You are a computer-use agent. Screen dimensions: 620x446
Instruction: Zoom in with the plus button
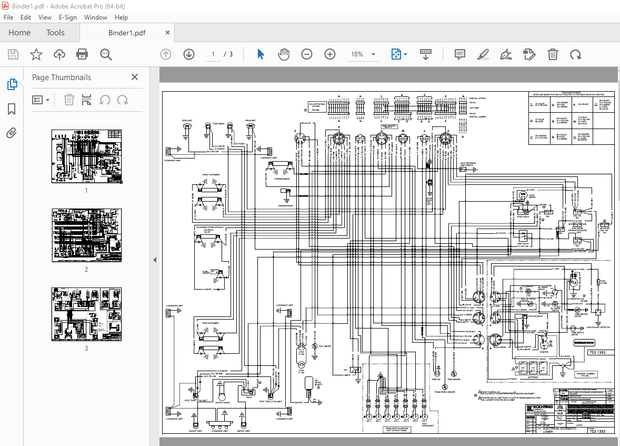coord(330,54)
